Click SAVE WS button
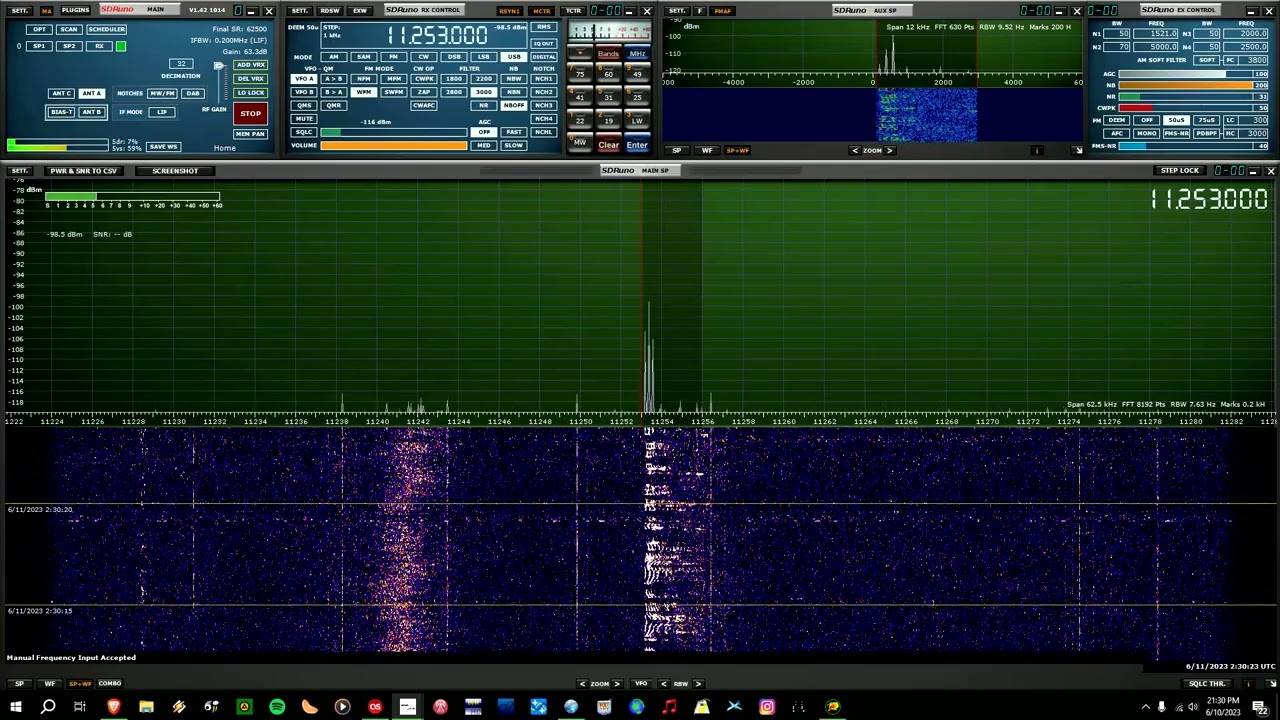The height and width of the screenshot is (720, 1280). [163, 147]
